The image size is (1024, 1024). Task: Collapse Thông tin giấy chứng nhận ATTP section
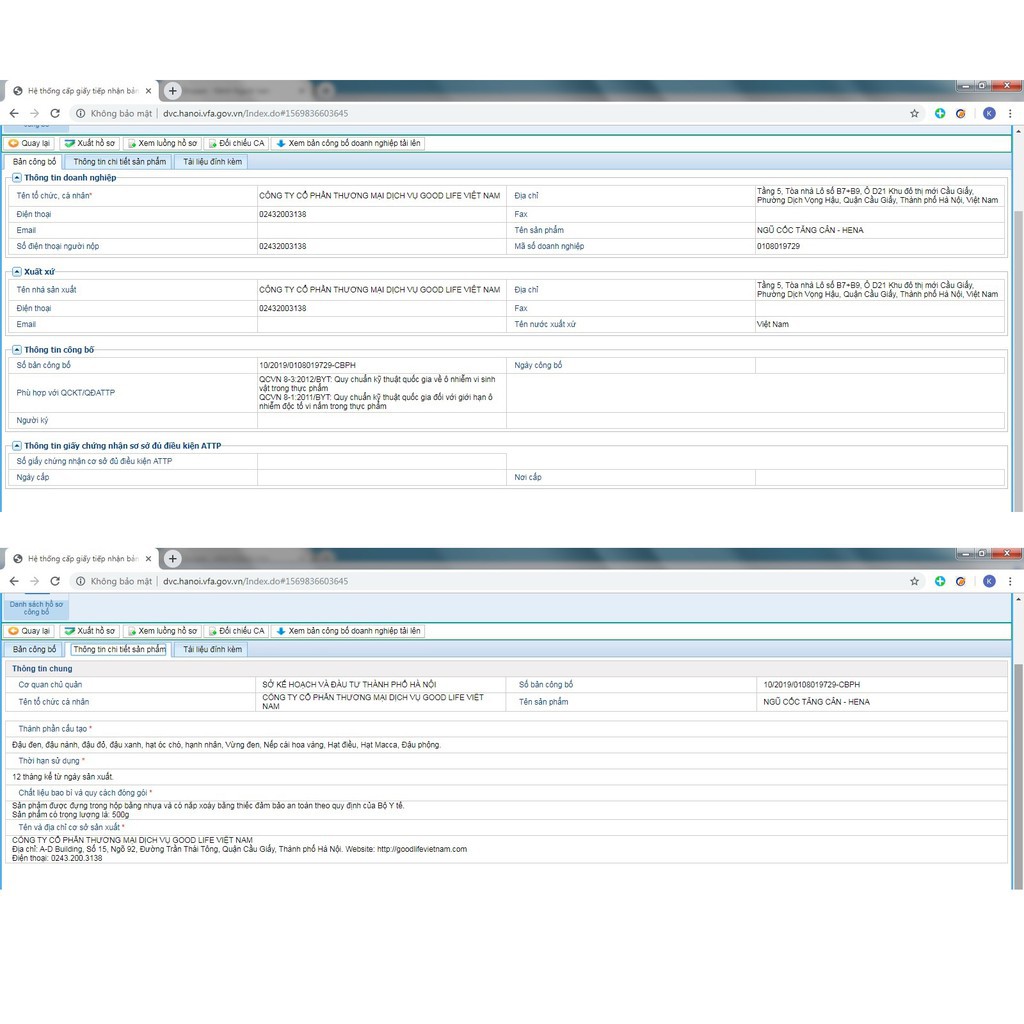pos(16,445)
